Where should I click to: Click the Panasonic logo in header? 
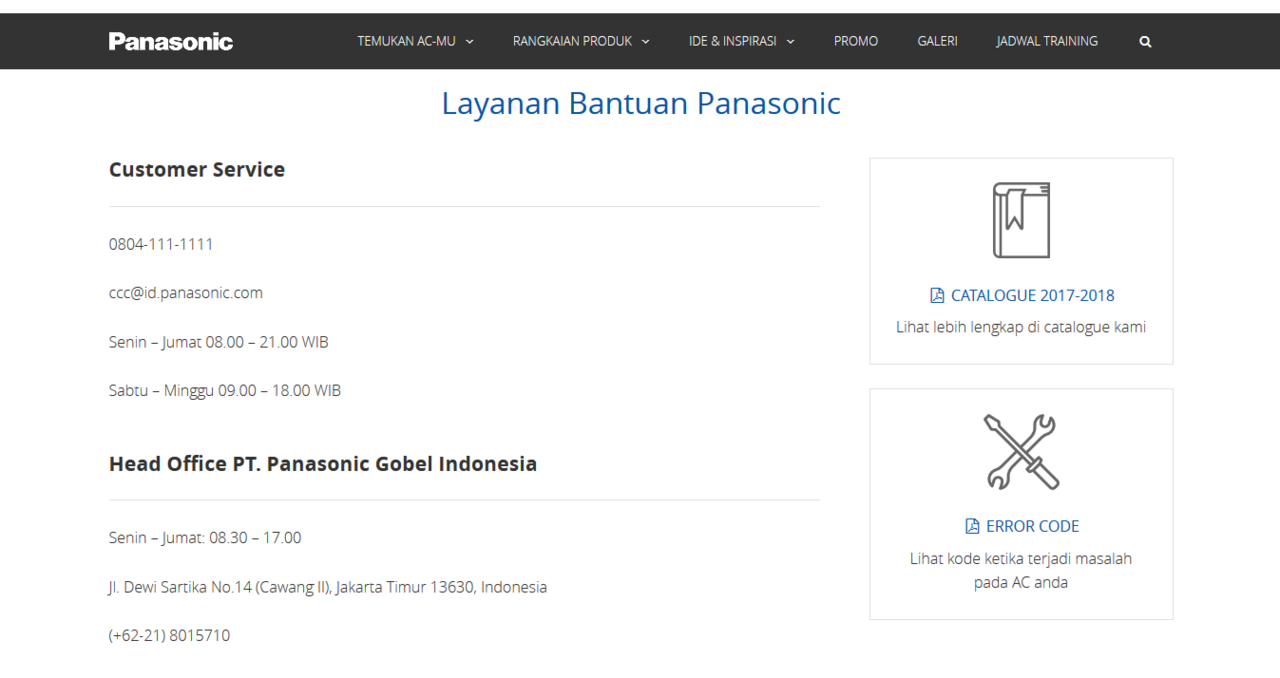(x=171, y=41)
